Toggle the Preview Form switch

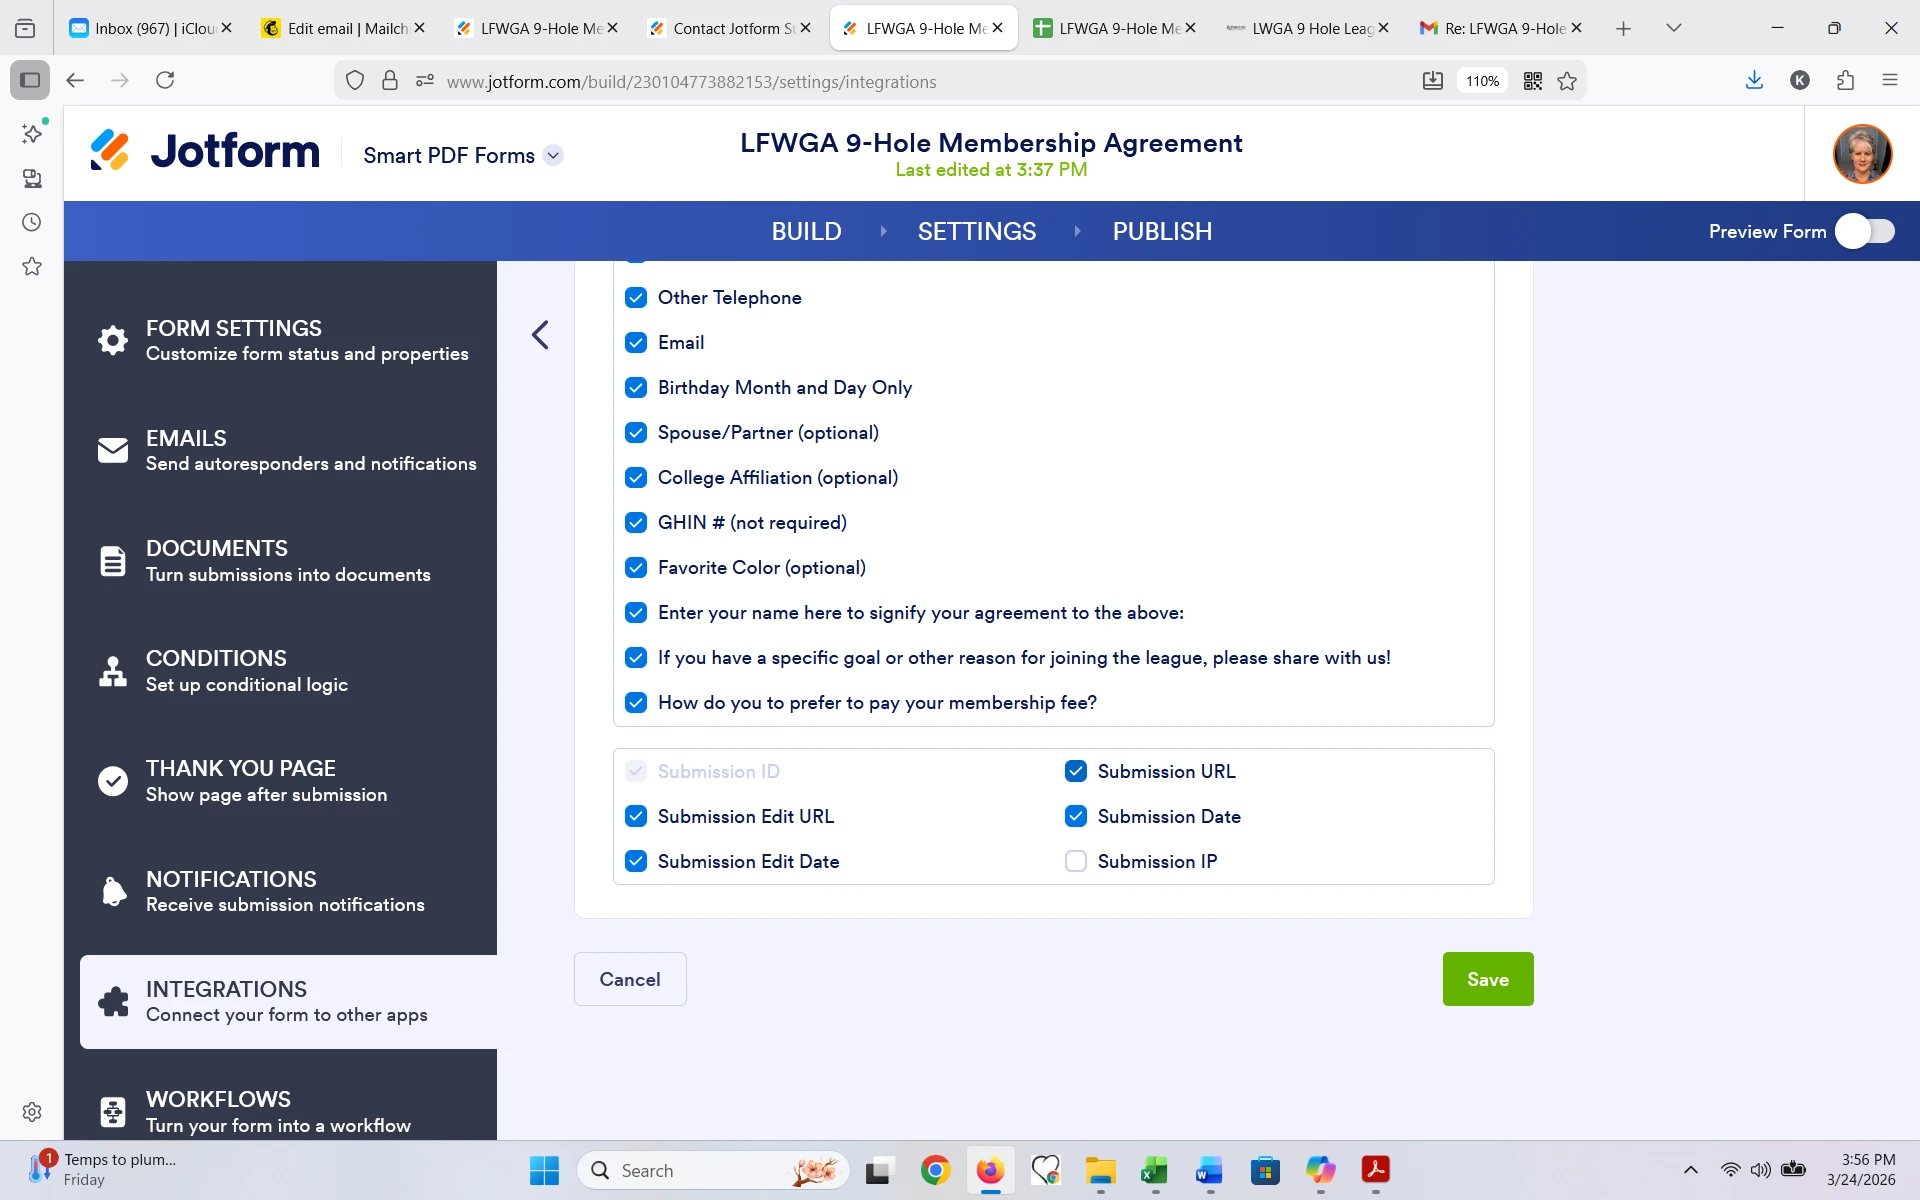tap(1864, 231)
